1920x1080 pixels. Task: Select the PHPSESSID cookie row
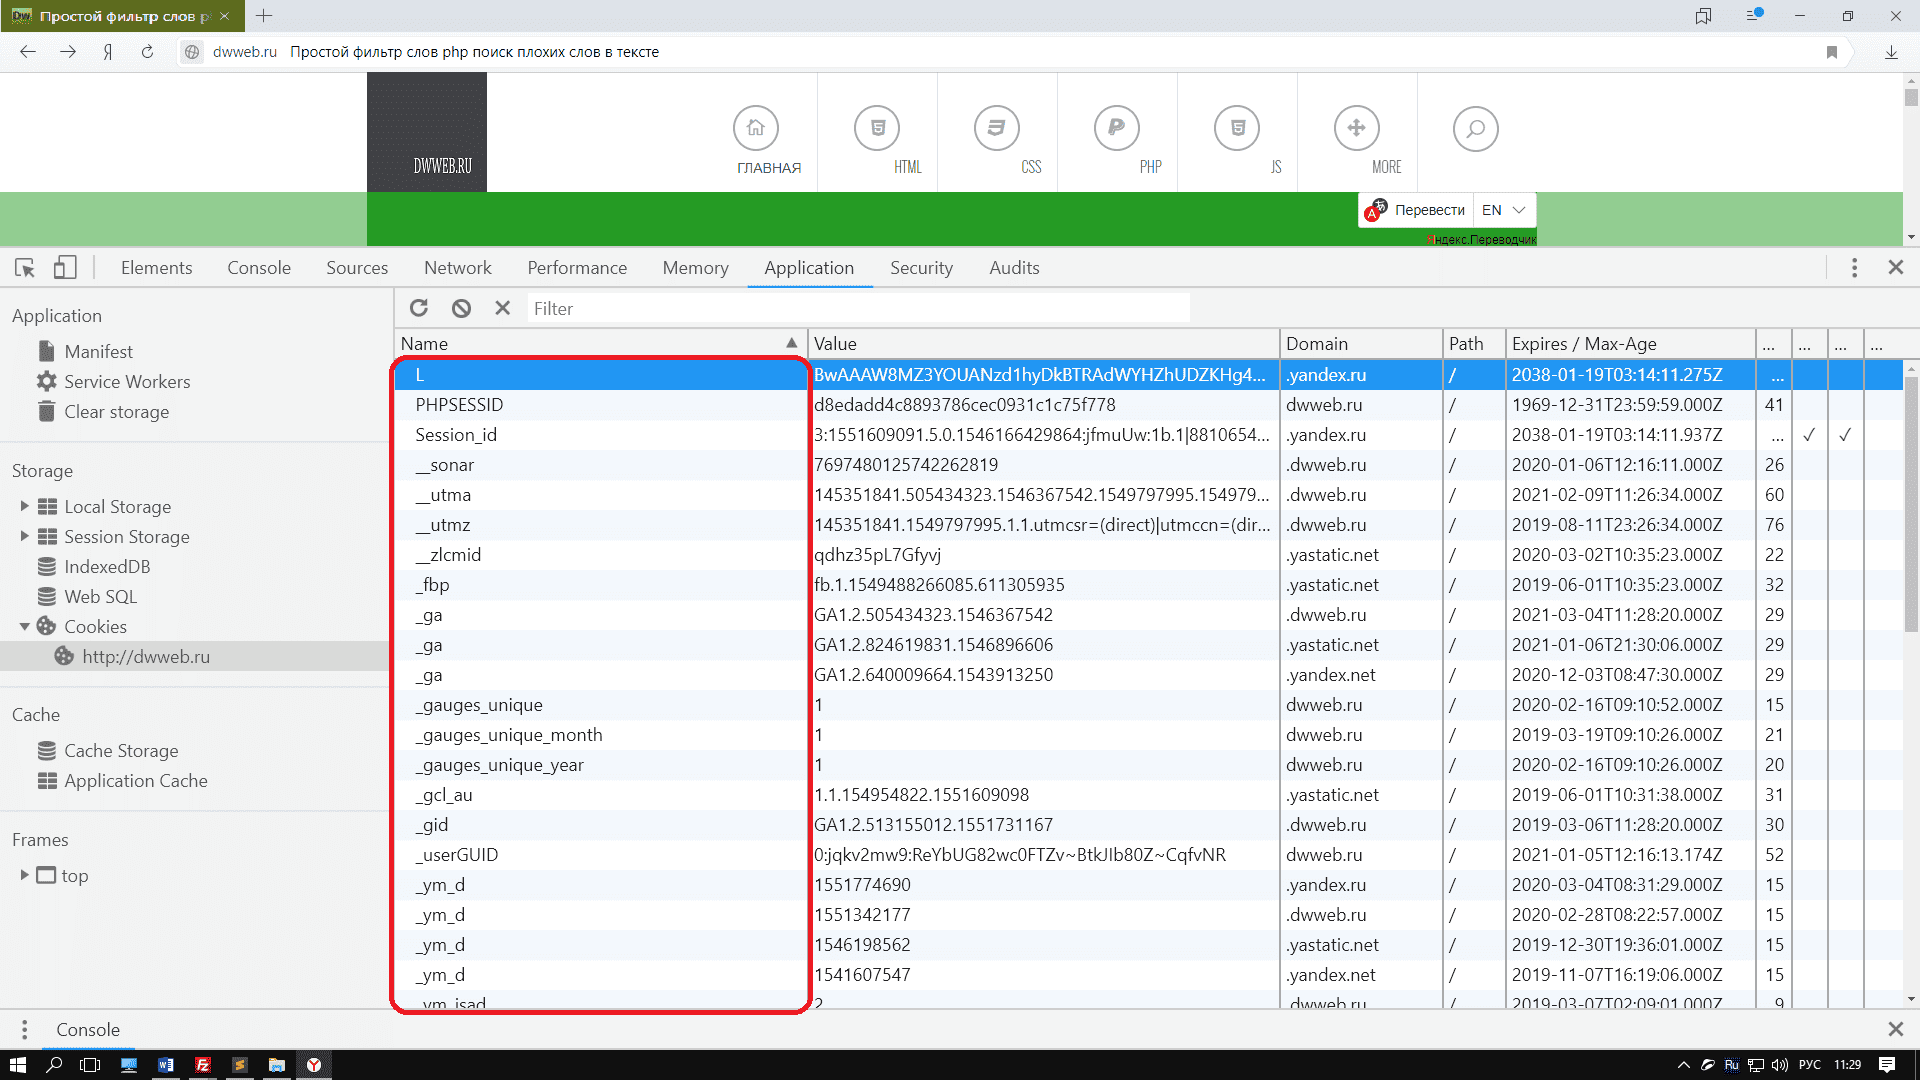point(1148,404)
